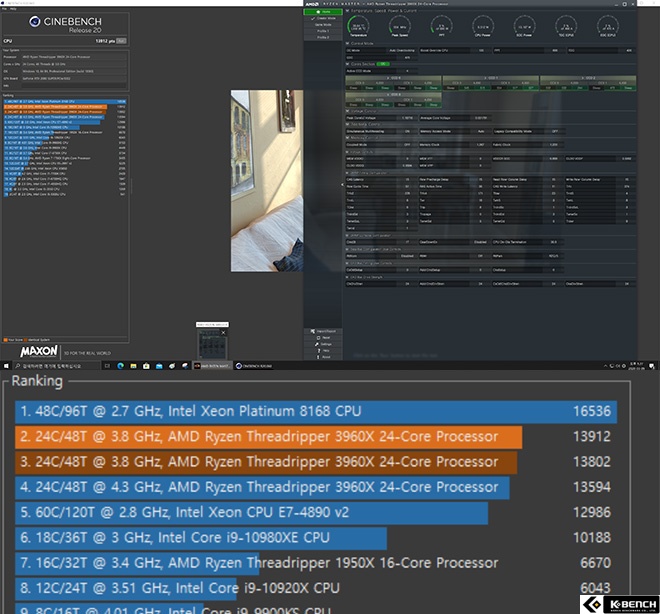Screen dimensions: 660x614
Task: Click the PPT gauge
Action: coord(441,27)
